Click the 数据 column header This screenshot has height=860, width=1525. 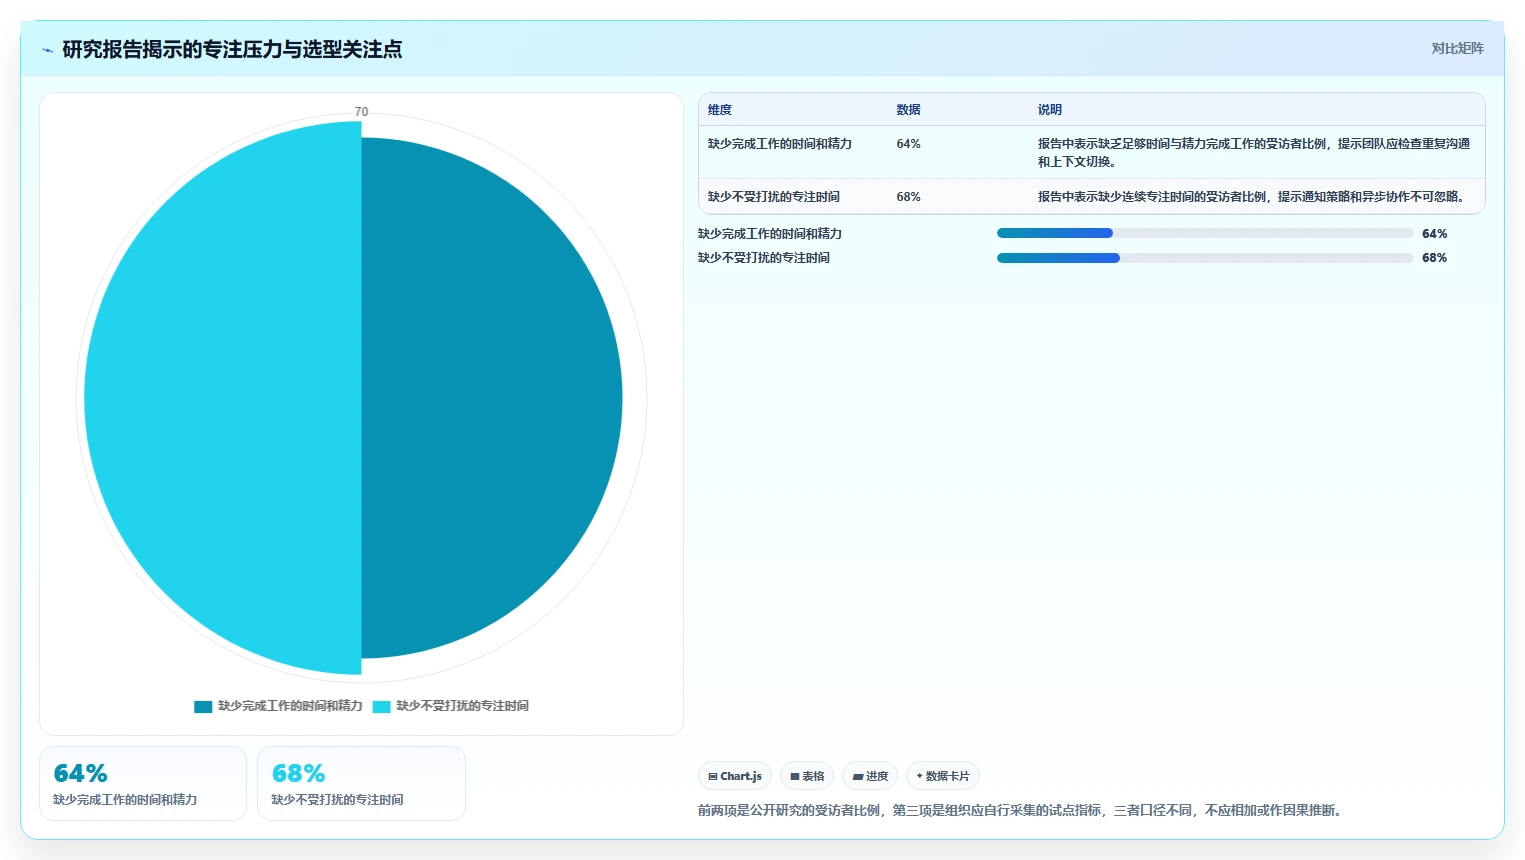coord(908,110)
